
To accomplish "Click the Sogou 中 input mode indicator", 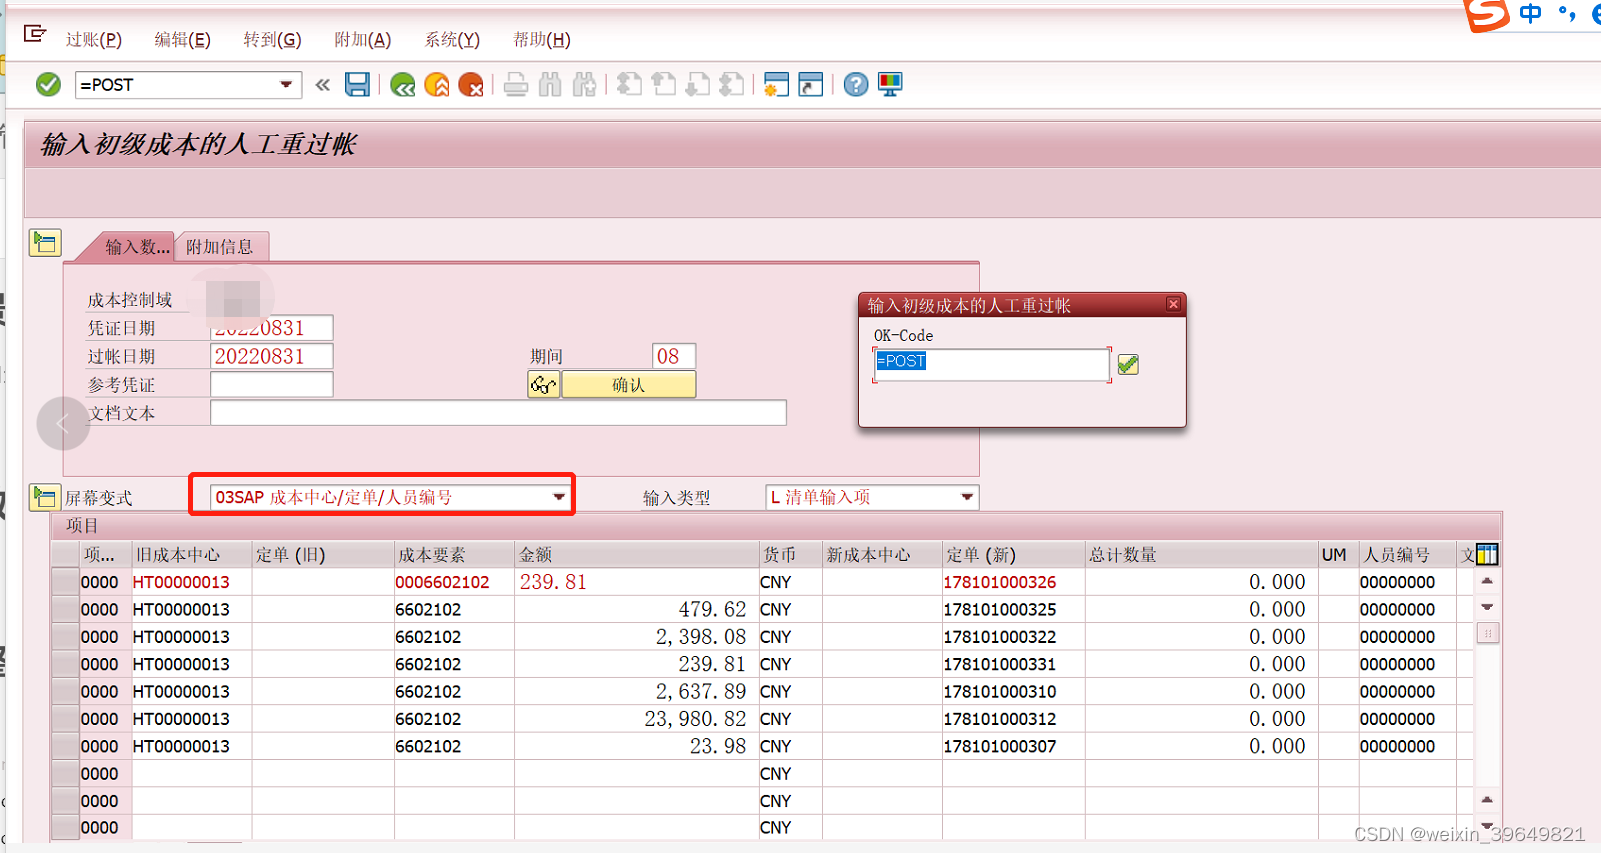I will click(1530, 13).
